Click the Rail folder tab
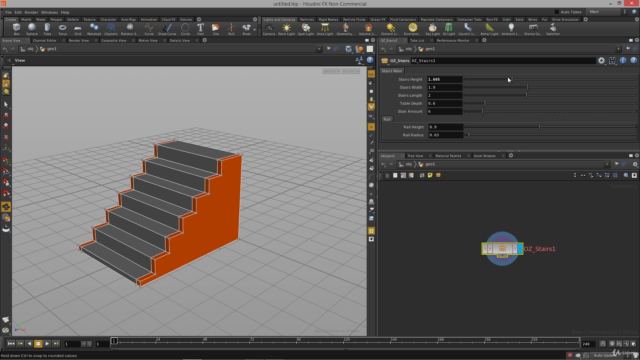Screen dimensions: 640x360 387,119
